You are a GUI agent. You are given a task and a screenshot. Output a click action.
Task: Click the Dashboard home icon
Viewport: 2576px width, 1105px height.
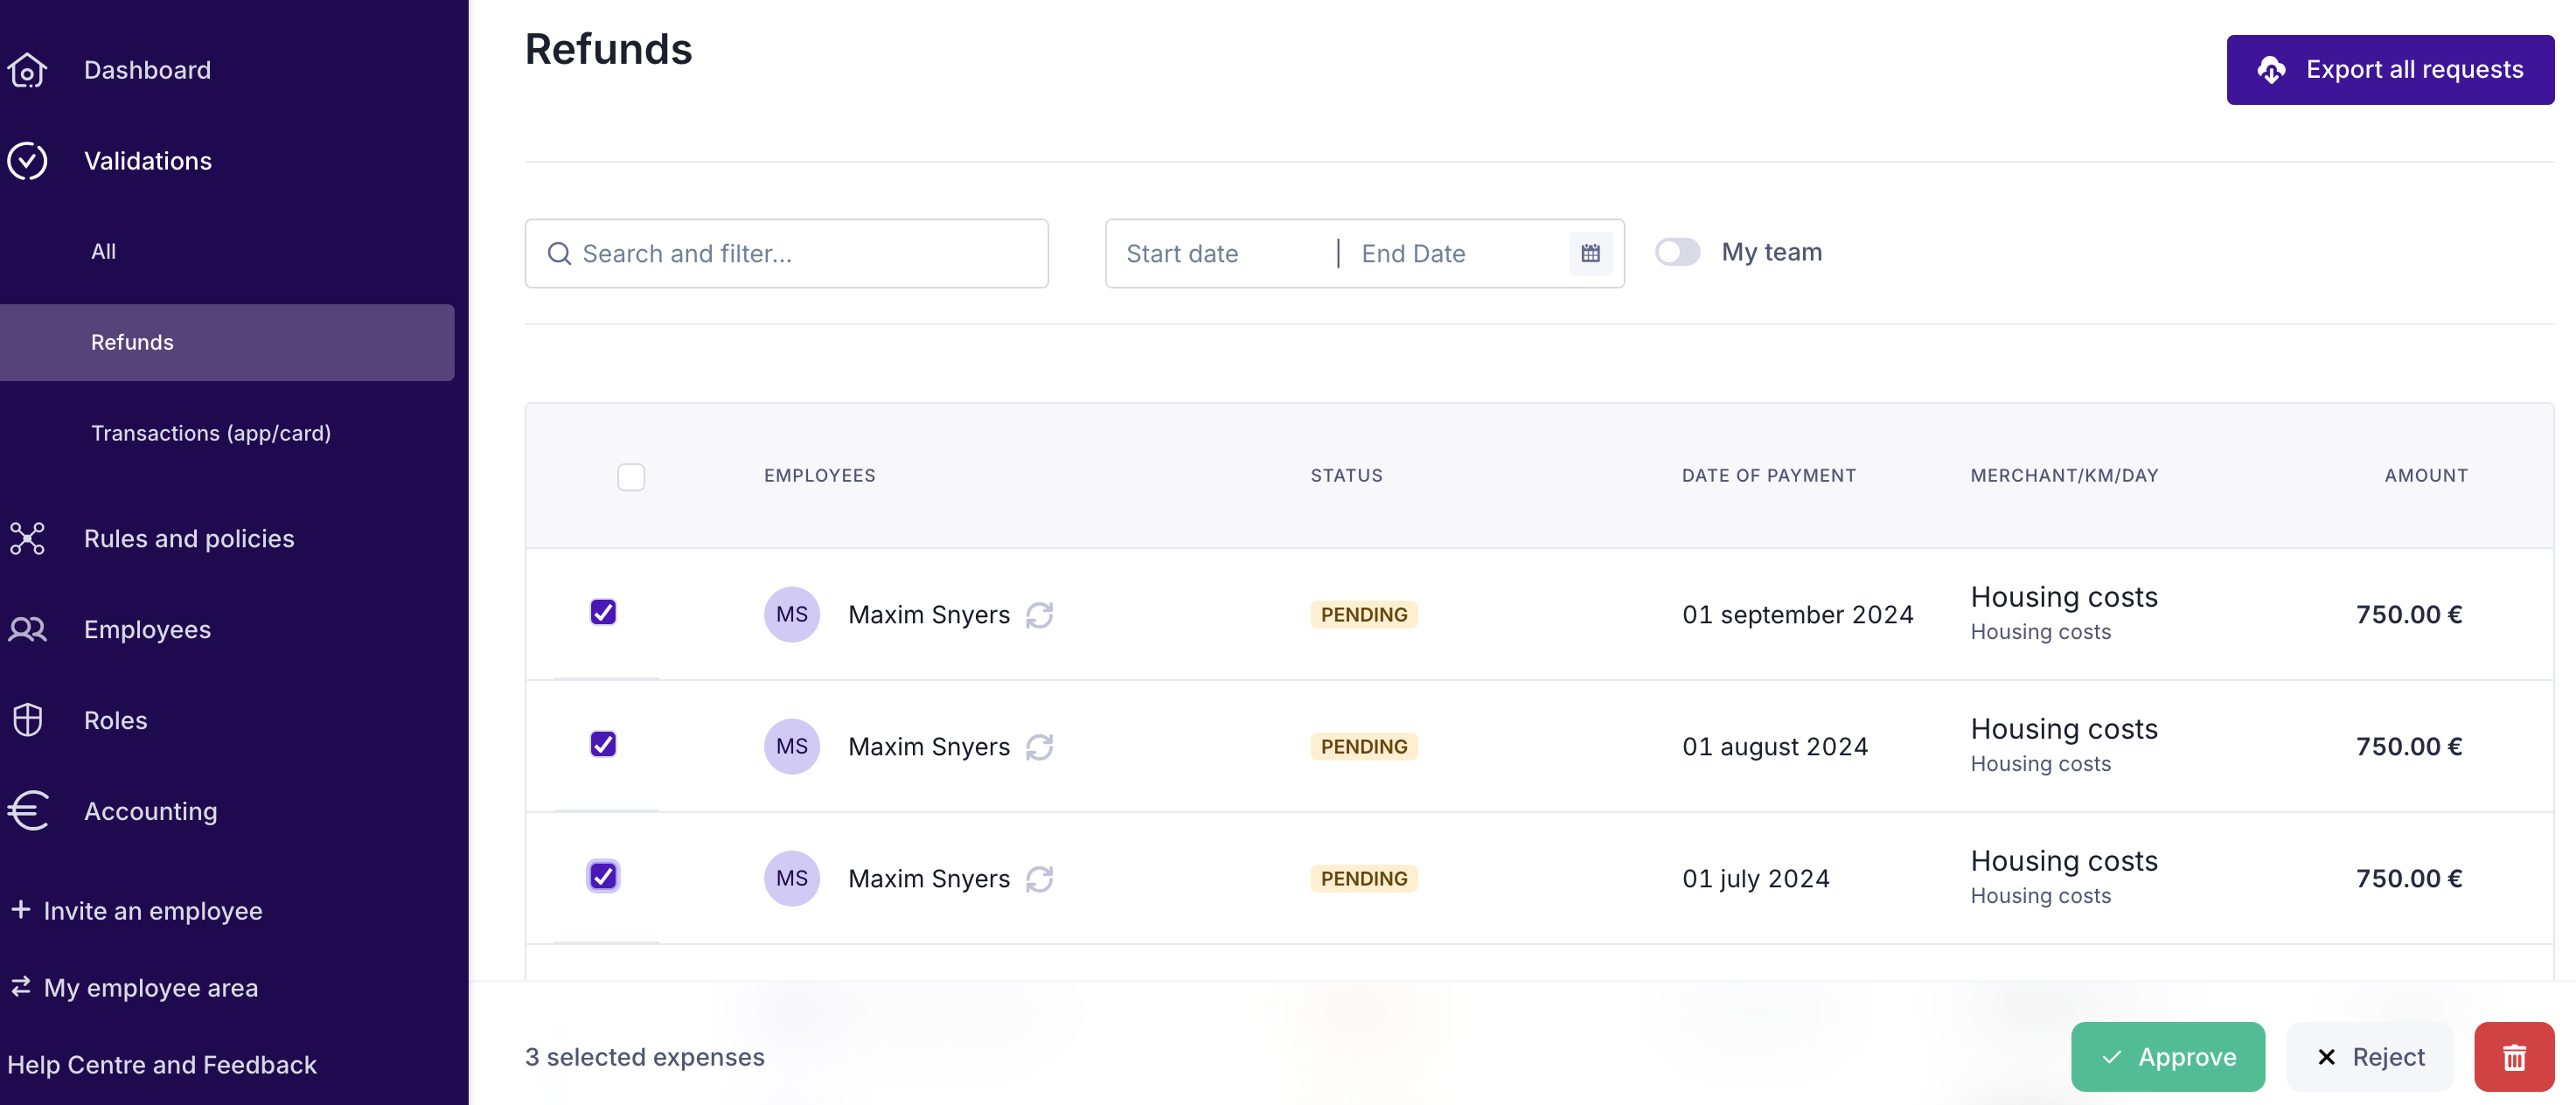click(x=27, y=70)
